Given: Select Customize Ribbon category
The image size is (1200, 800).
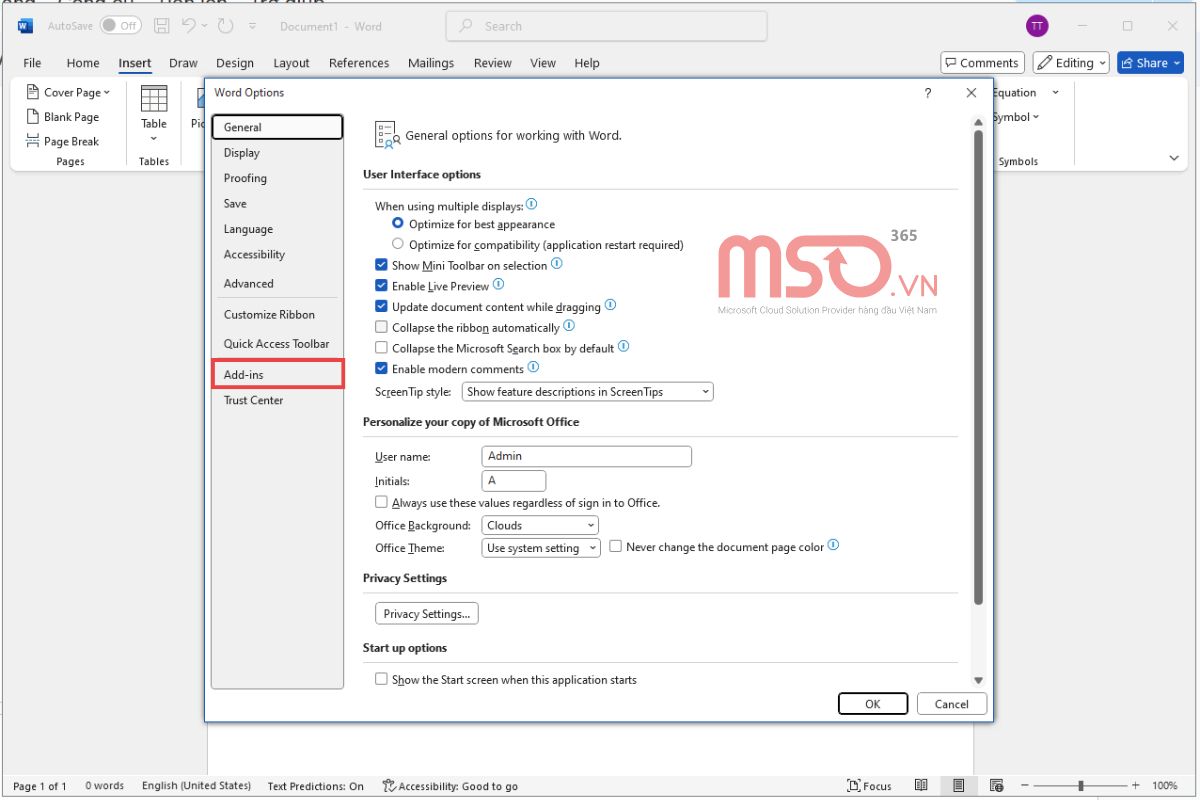Looking at the screenshot, I should click(277, 314).
